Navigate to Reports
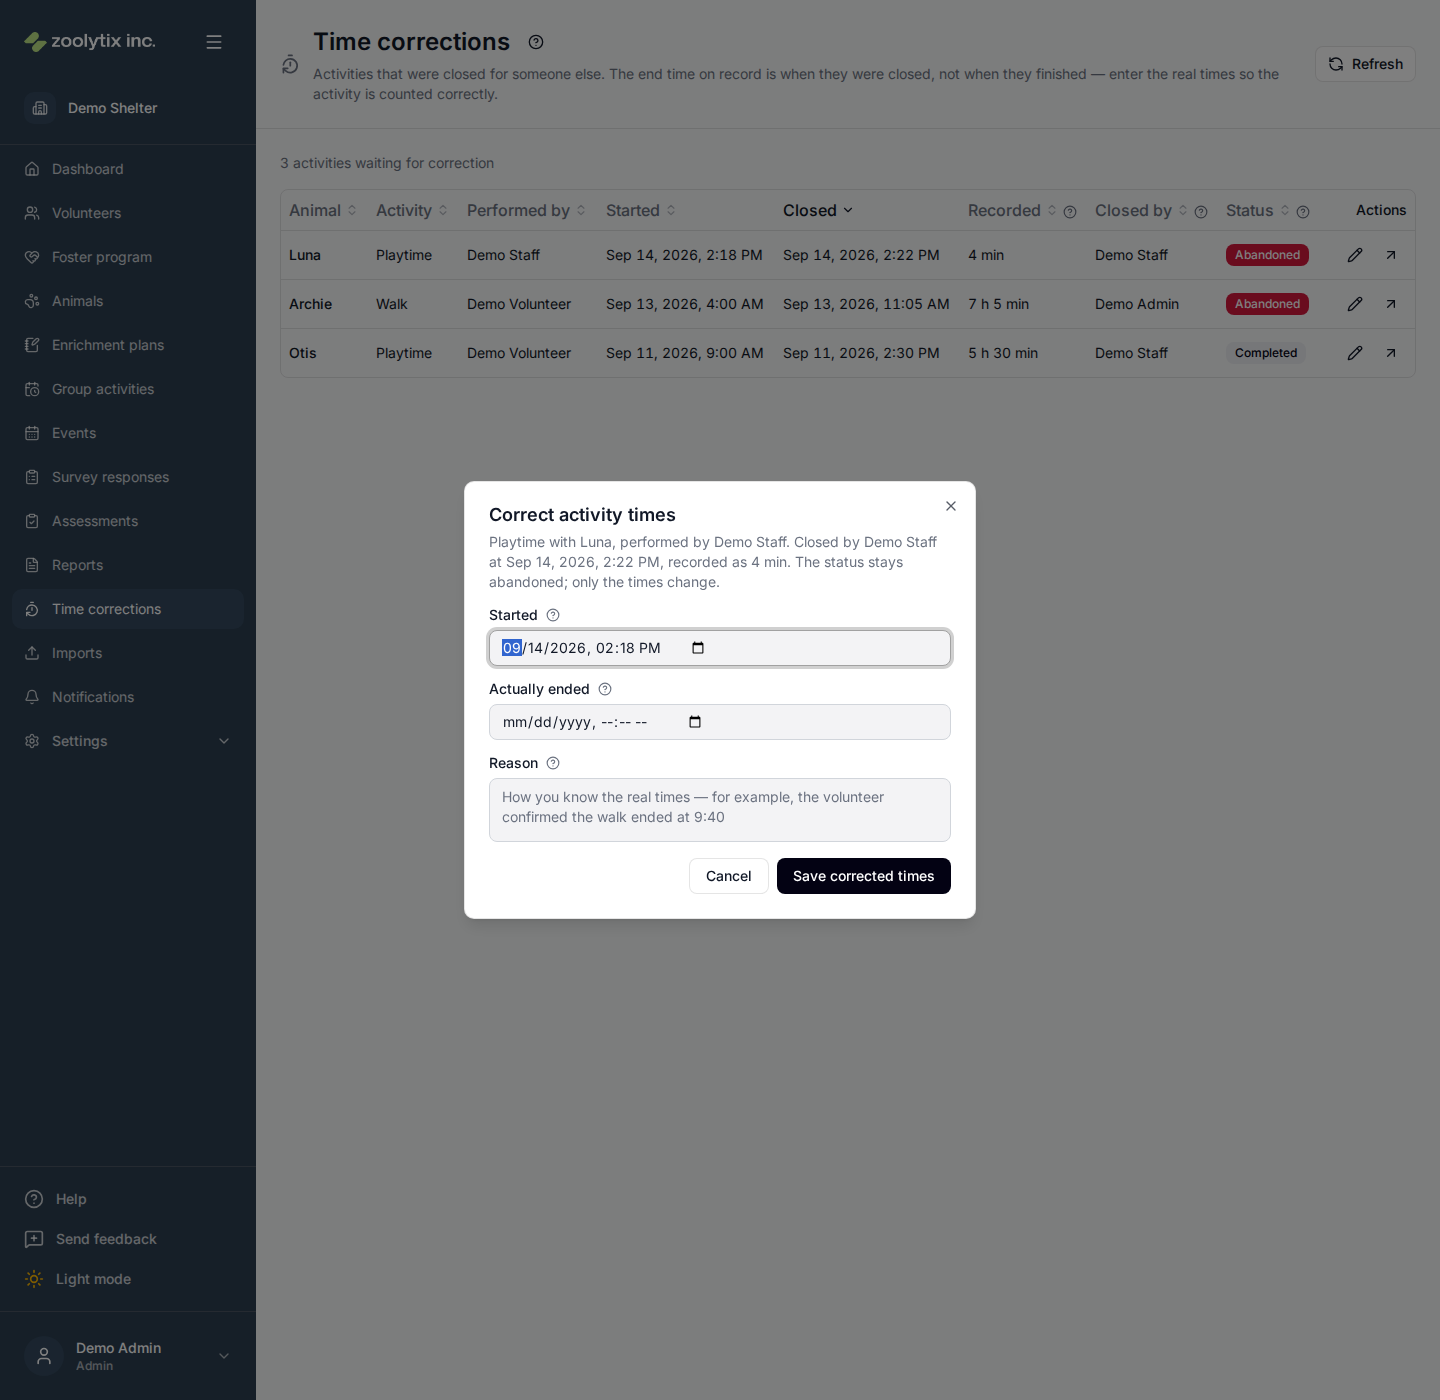Viewport: 1440px width, 1400px height. pos(128,565)
